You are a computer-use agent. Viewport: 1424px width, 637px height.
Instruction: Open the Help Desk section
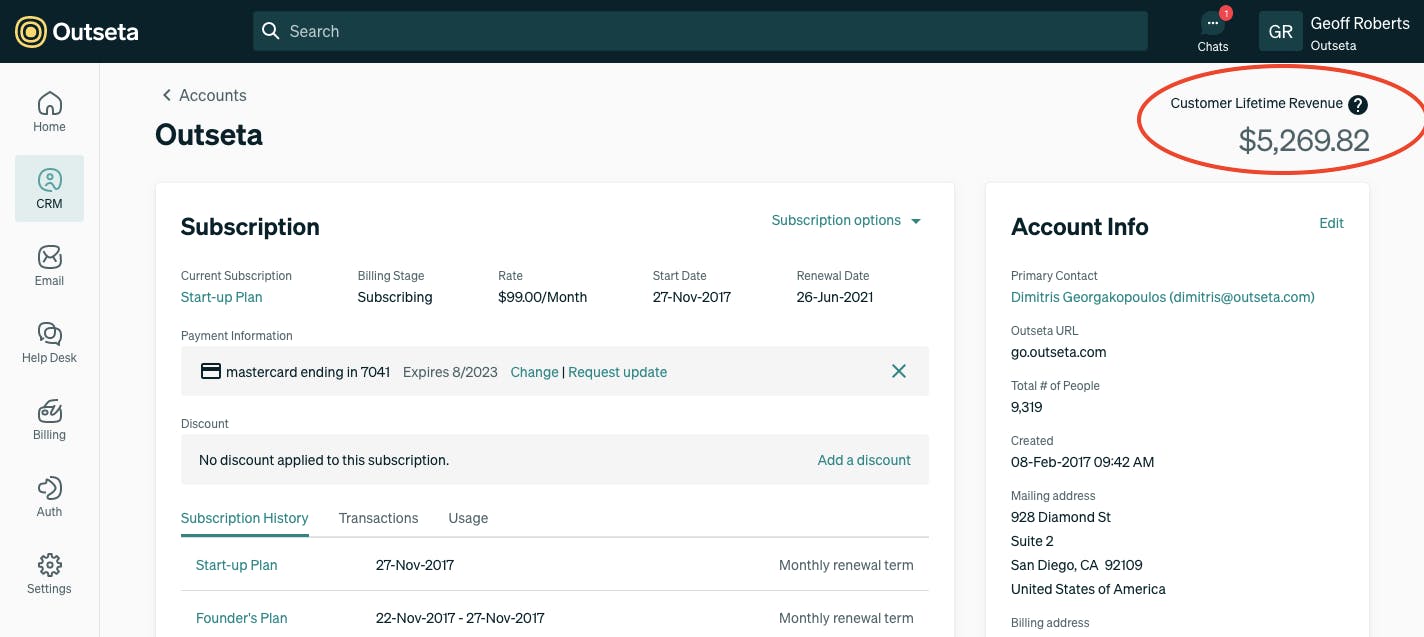coord(49,343)
